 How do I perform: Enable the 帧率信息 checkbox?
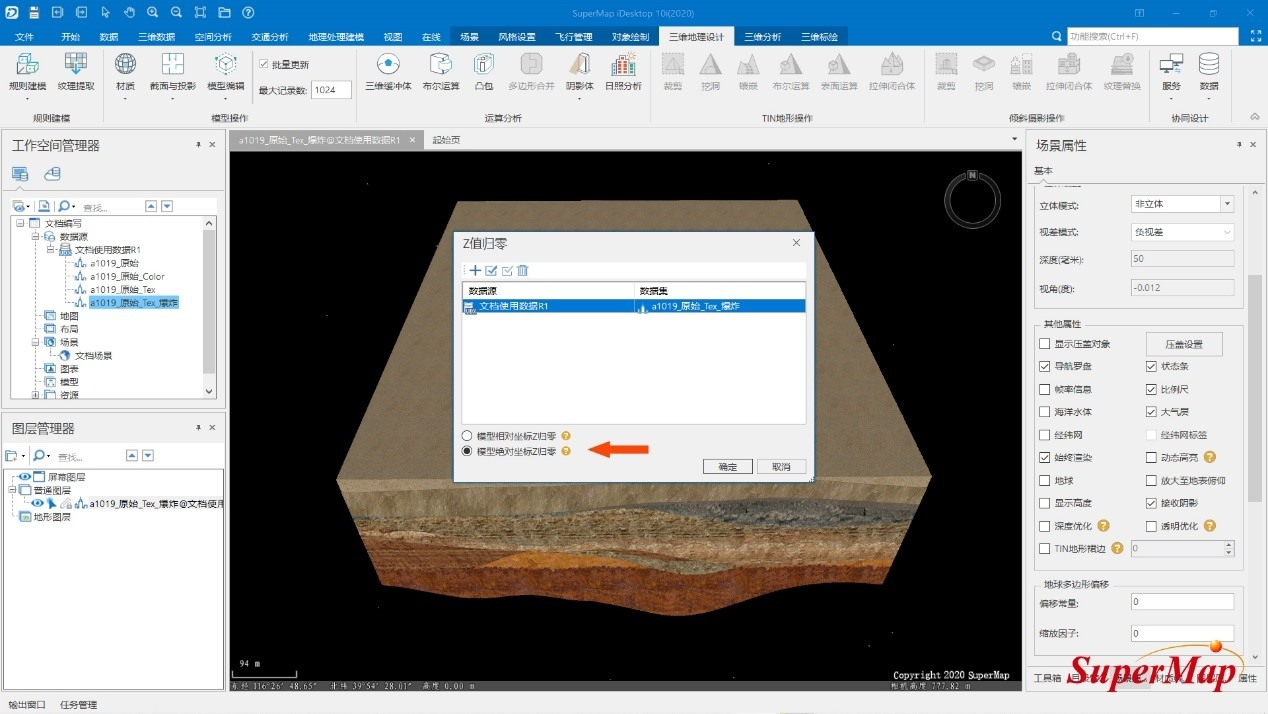pyautogui.click(x=1045, y=390)
